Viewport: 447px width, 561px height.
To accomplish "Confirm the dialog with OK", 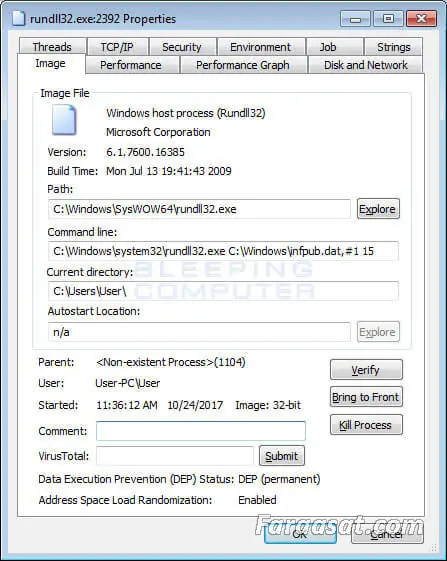I will (x=300, y=534).
